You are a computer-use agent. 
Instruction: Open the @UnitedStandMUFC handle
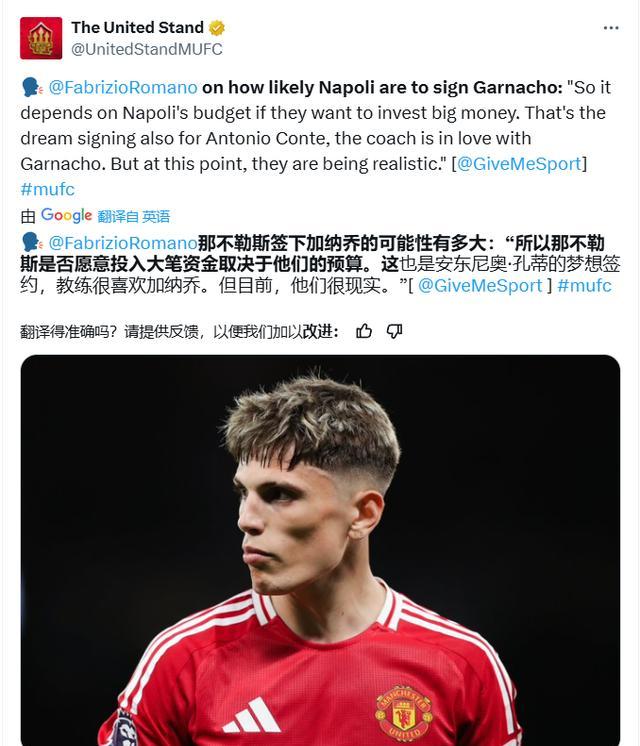coord(146,49)
